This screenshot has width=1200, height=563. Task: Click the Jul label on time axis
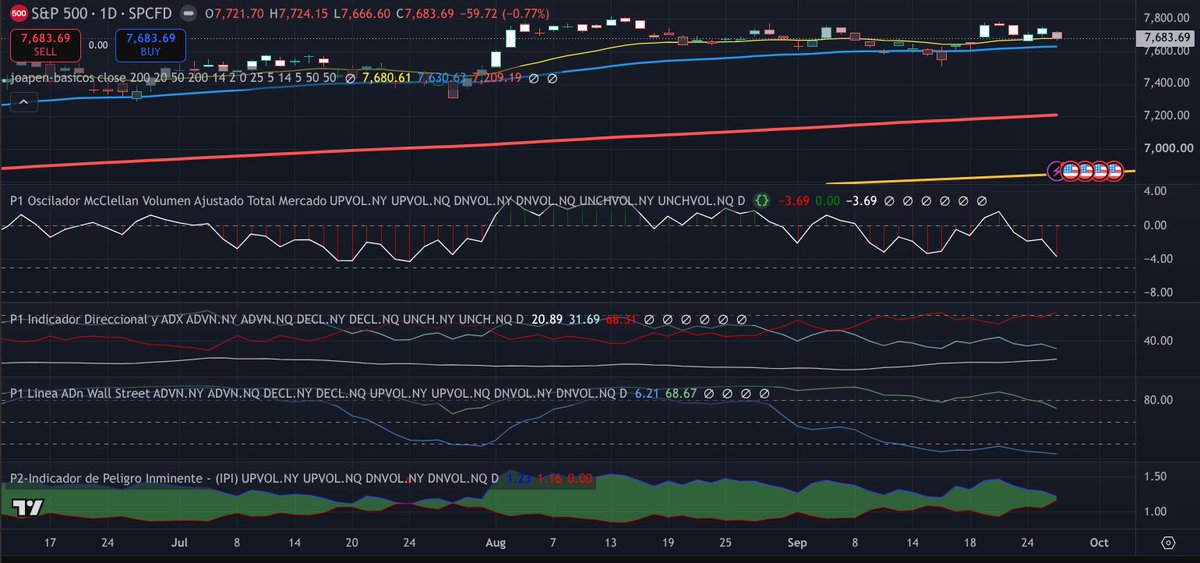180,543
